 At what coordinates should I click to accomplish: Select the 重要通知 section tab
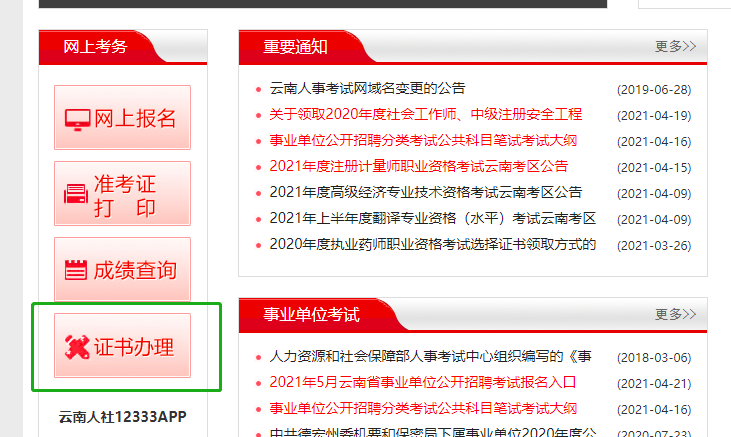(x=295, y=46)
